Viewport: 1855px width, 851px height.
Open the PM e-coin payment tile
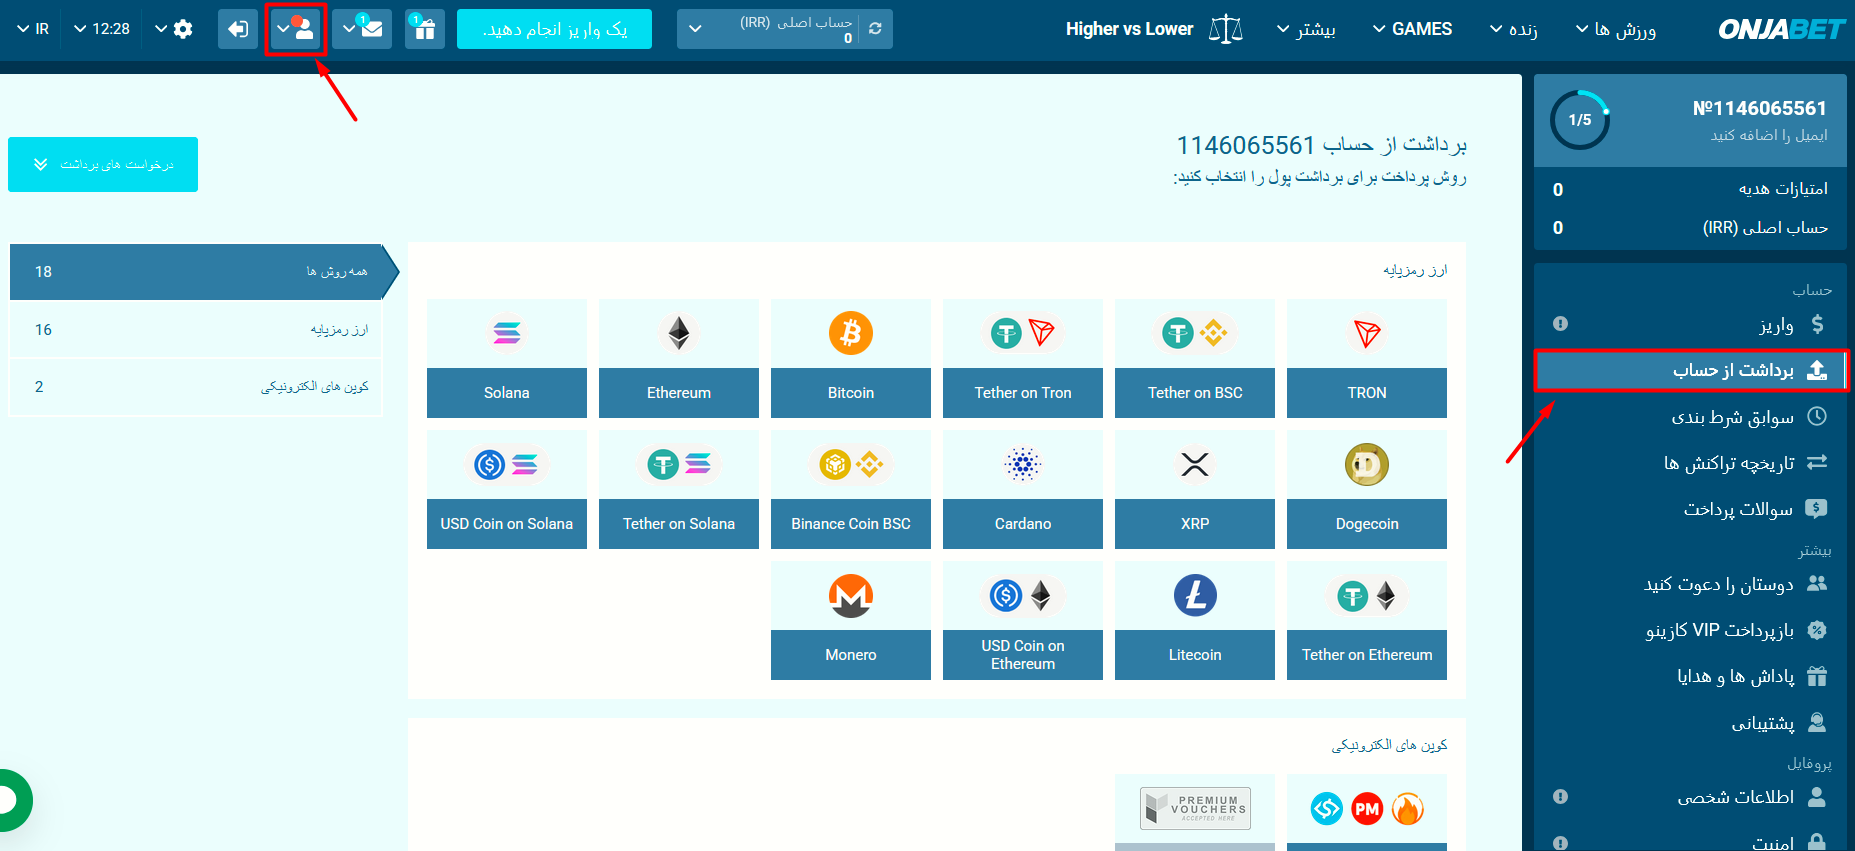coord(1367,811)
